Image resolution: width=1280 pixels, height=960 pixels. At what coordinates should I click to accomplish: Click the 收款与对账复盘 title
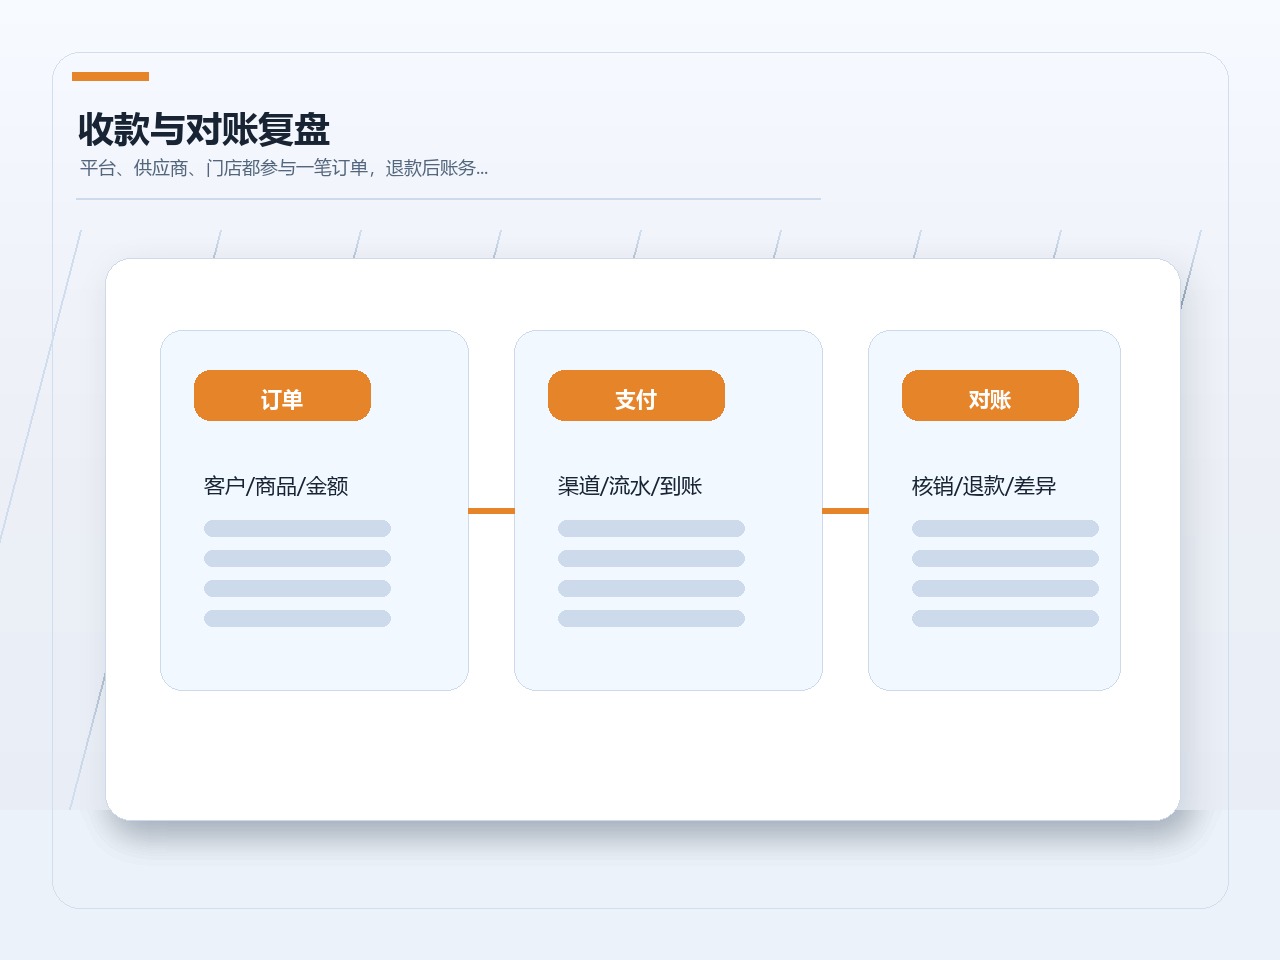[204, 130]
